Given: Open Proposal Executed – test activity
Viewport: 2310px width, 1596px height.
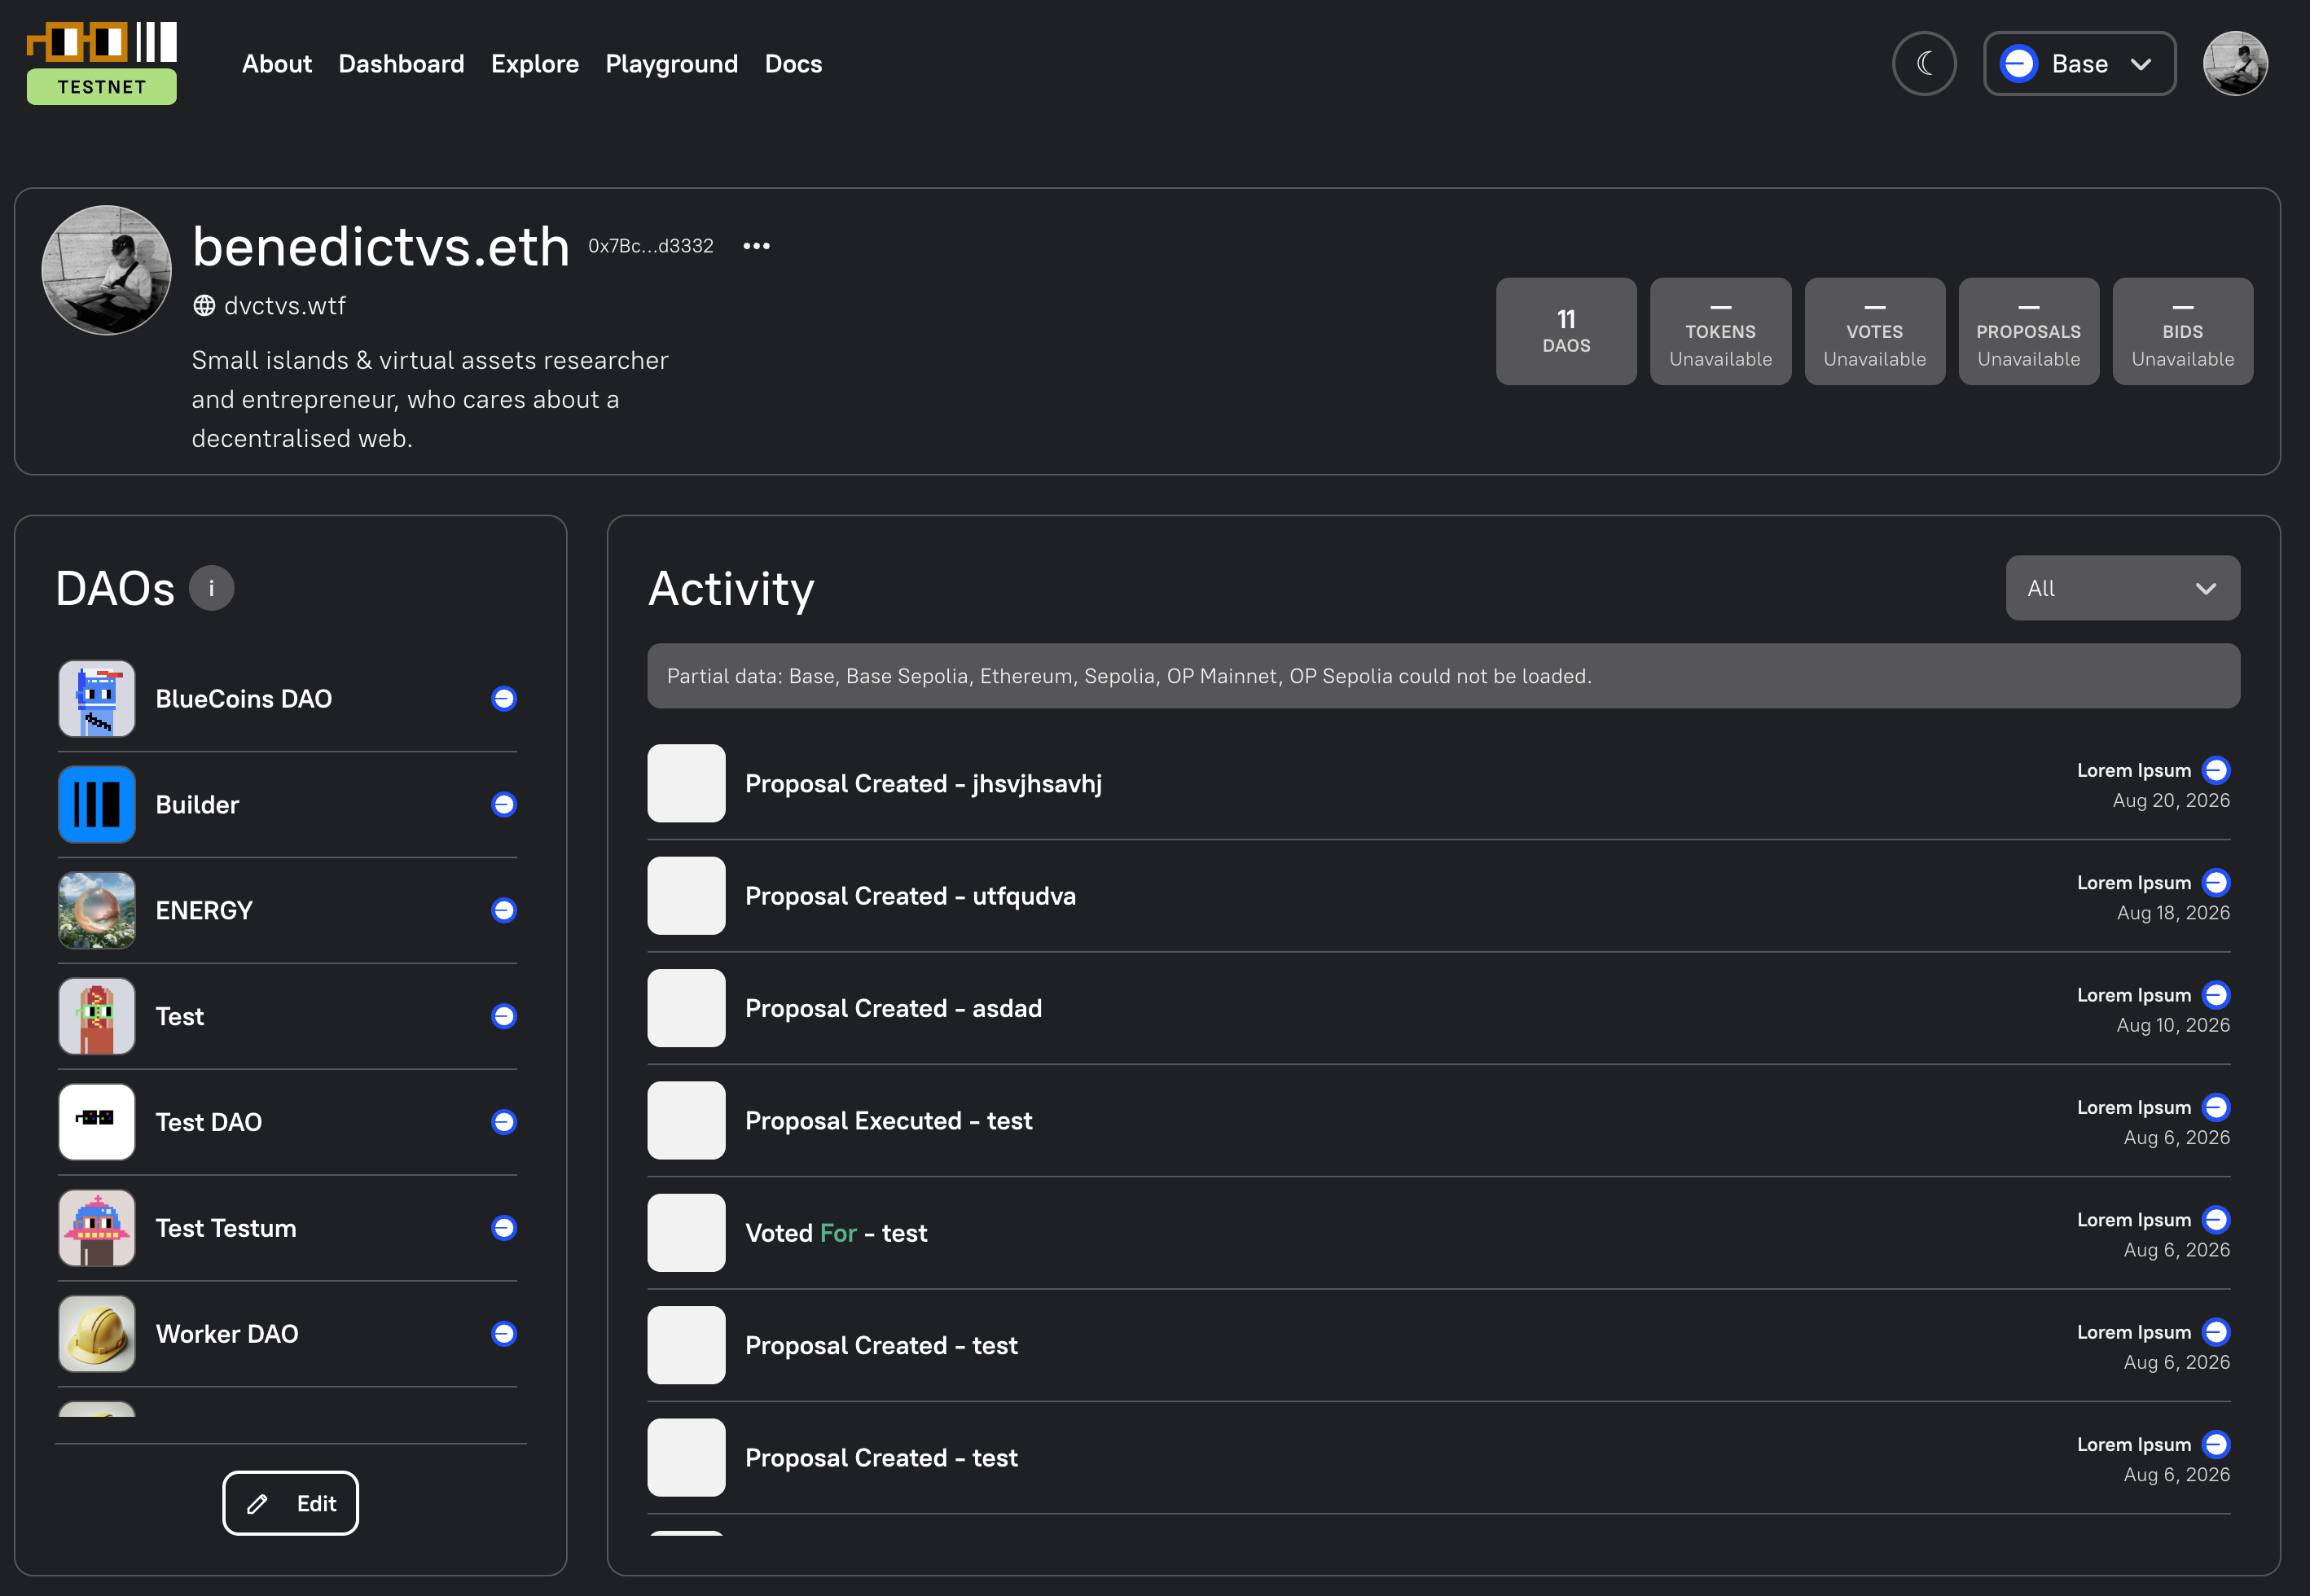Looking at the screenshot, I should [x=1438, y=1120].
